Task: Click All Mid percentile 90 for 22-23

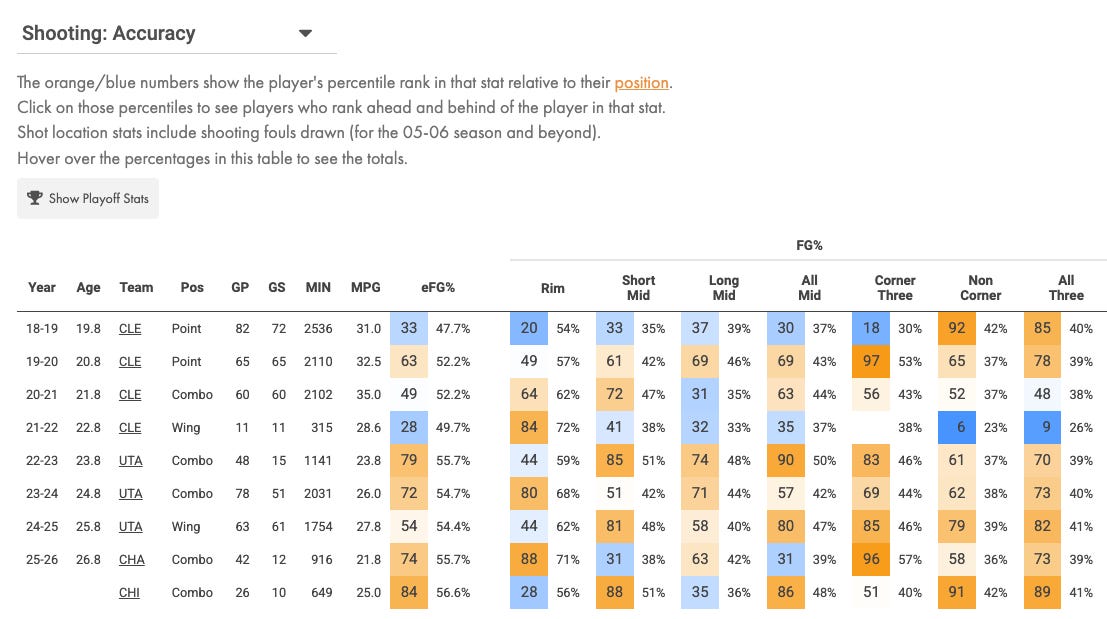Action: pyautogui.click(x=786, y=460)
